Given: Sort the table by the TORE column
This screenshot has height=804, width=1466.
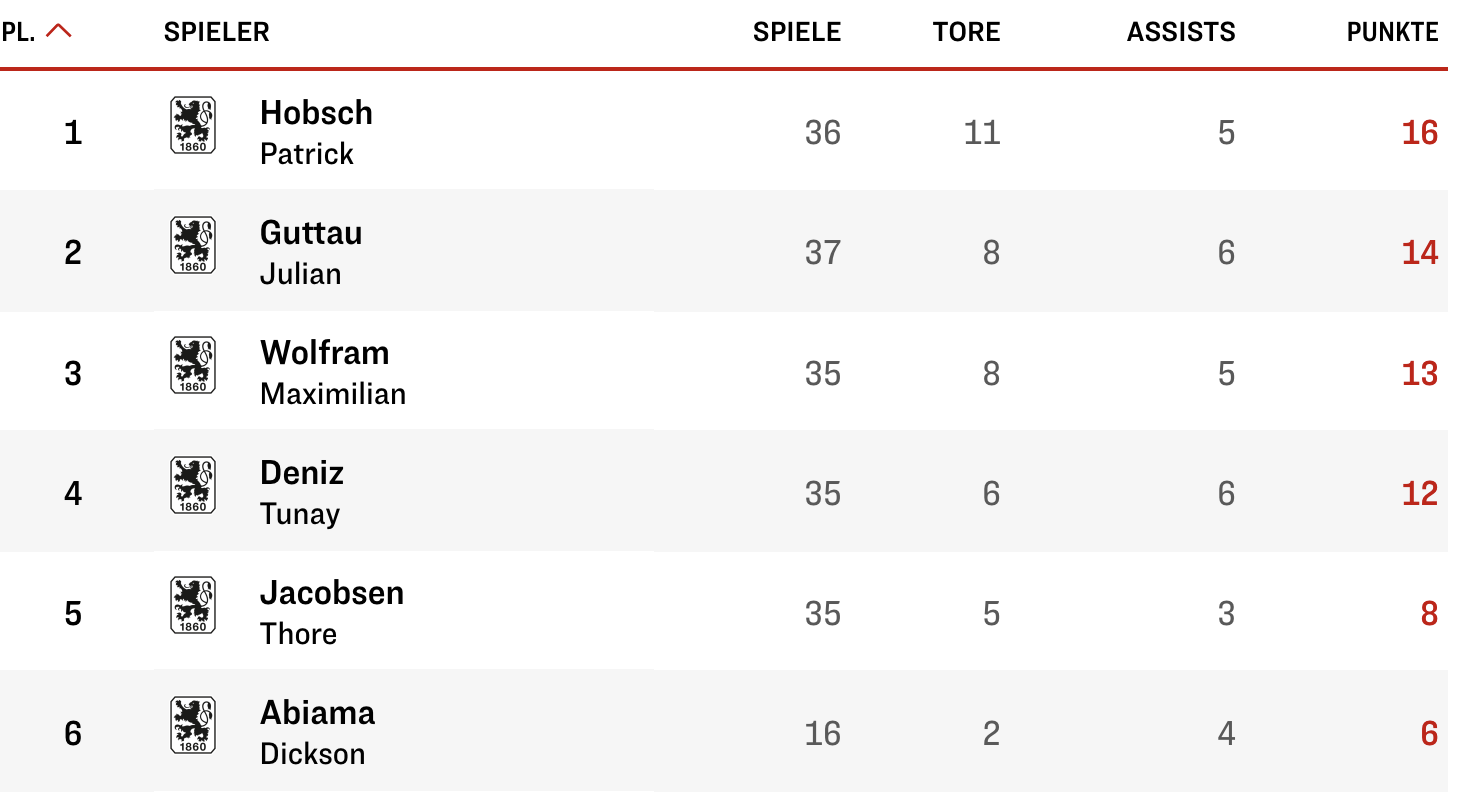Looking at the screenshot, I should point(966,32).
